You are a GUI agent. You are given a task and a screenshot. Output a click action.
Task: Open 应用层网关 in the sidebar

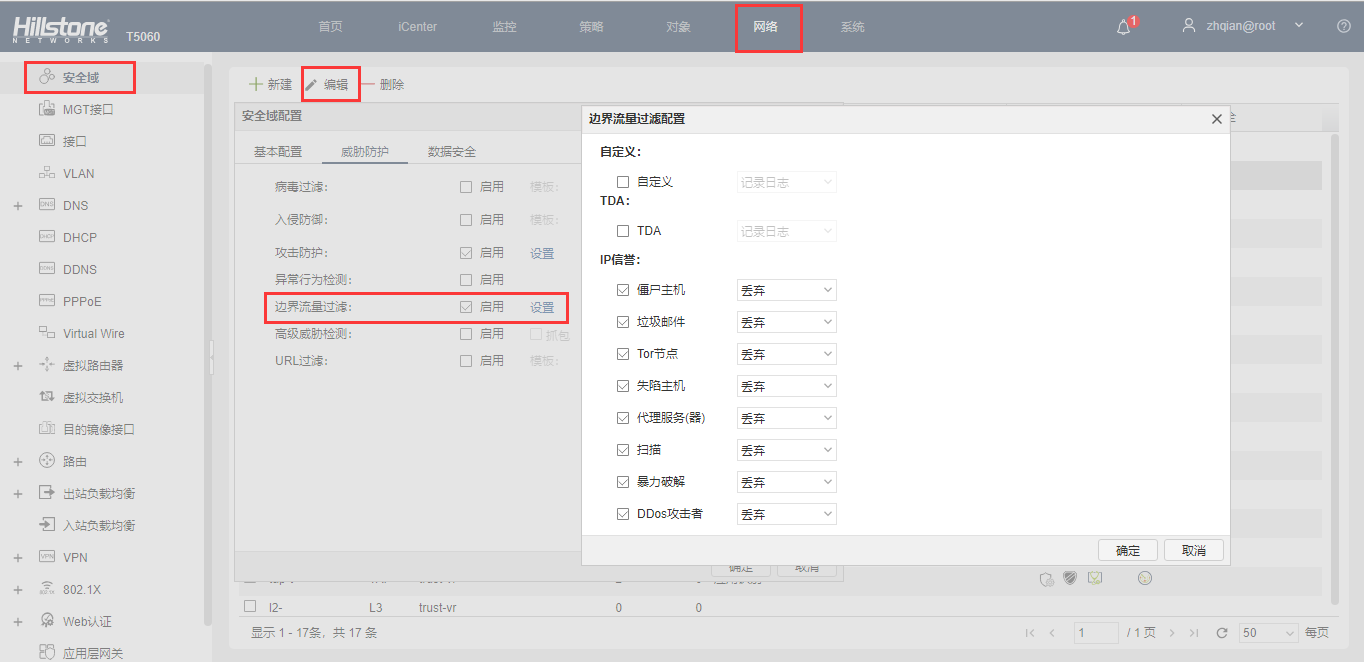coord(93,653)
